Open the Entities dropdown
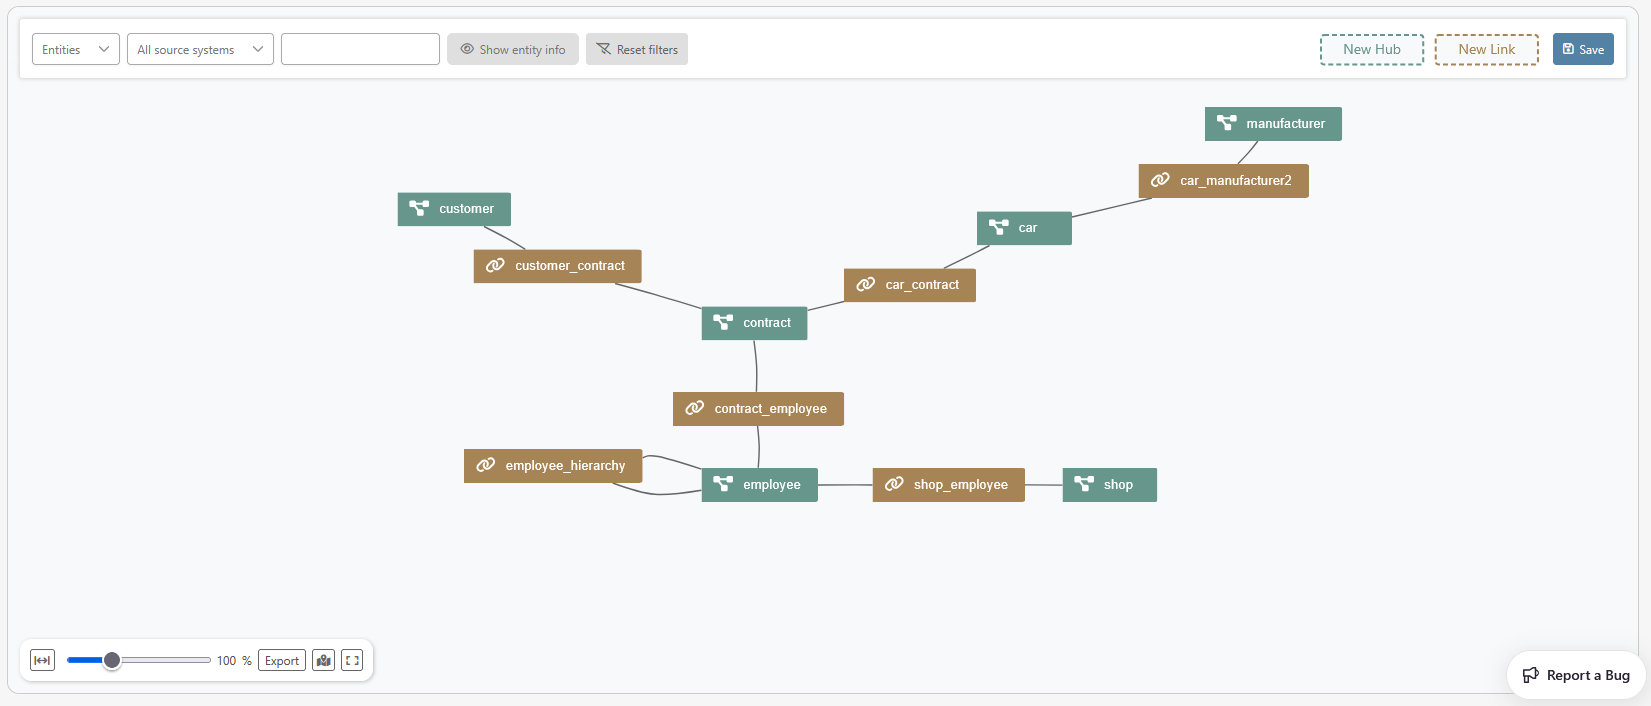Screen dimensions: 1651x706 tap(75, 49)
